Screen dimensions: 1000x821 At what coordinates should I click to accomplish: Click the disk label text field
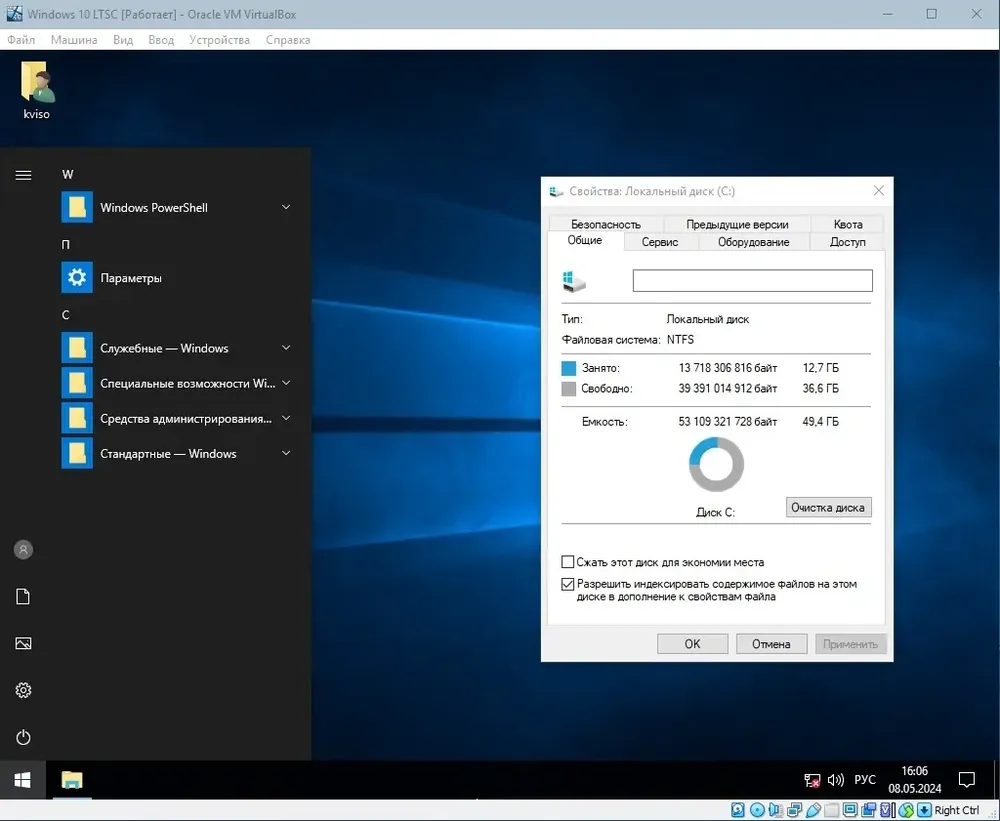(x=753, y=281)
